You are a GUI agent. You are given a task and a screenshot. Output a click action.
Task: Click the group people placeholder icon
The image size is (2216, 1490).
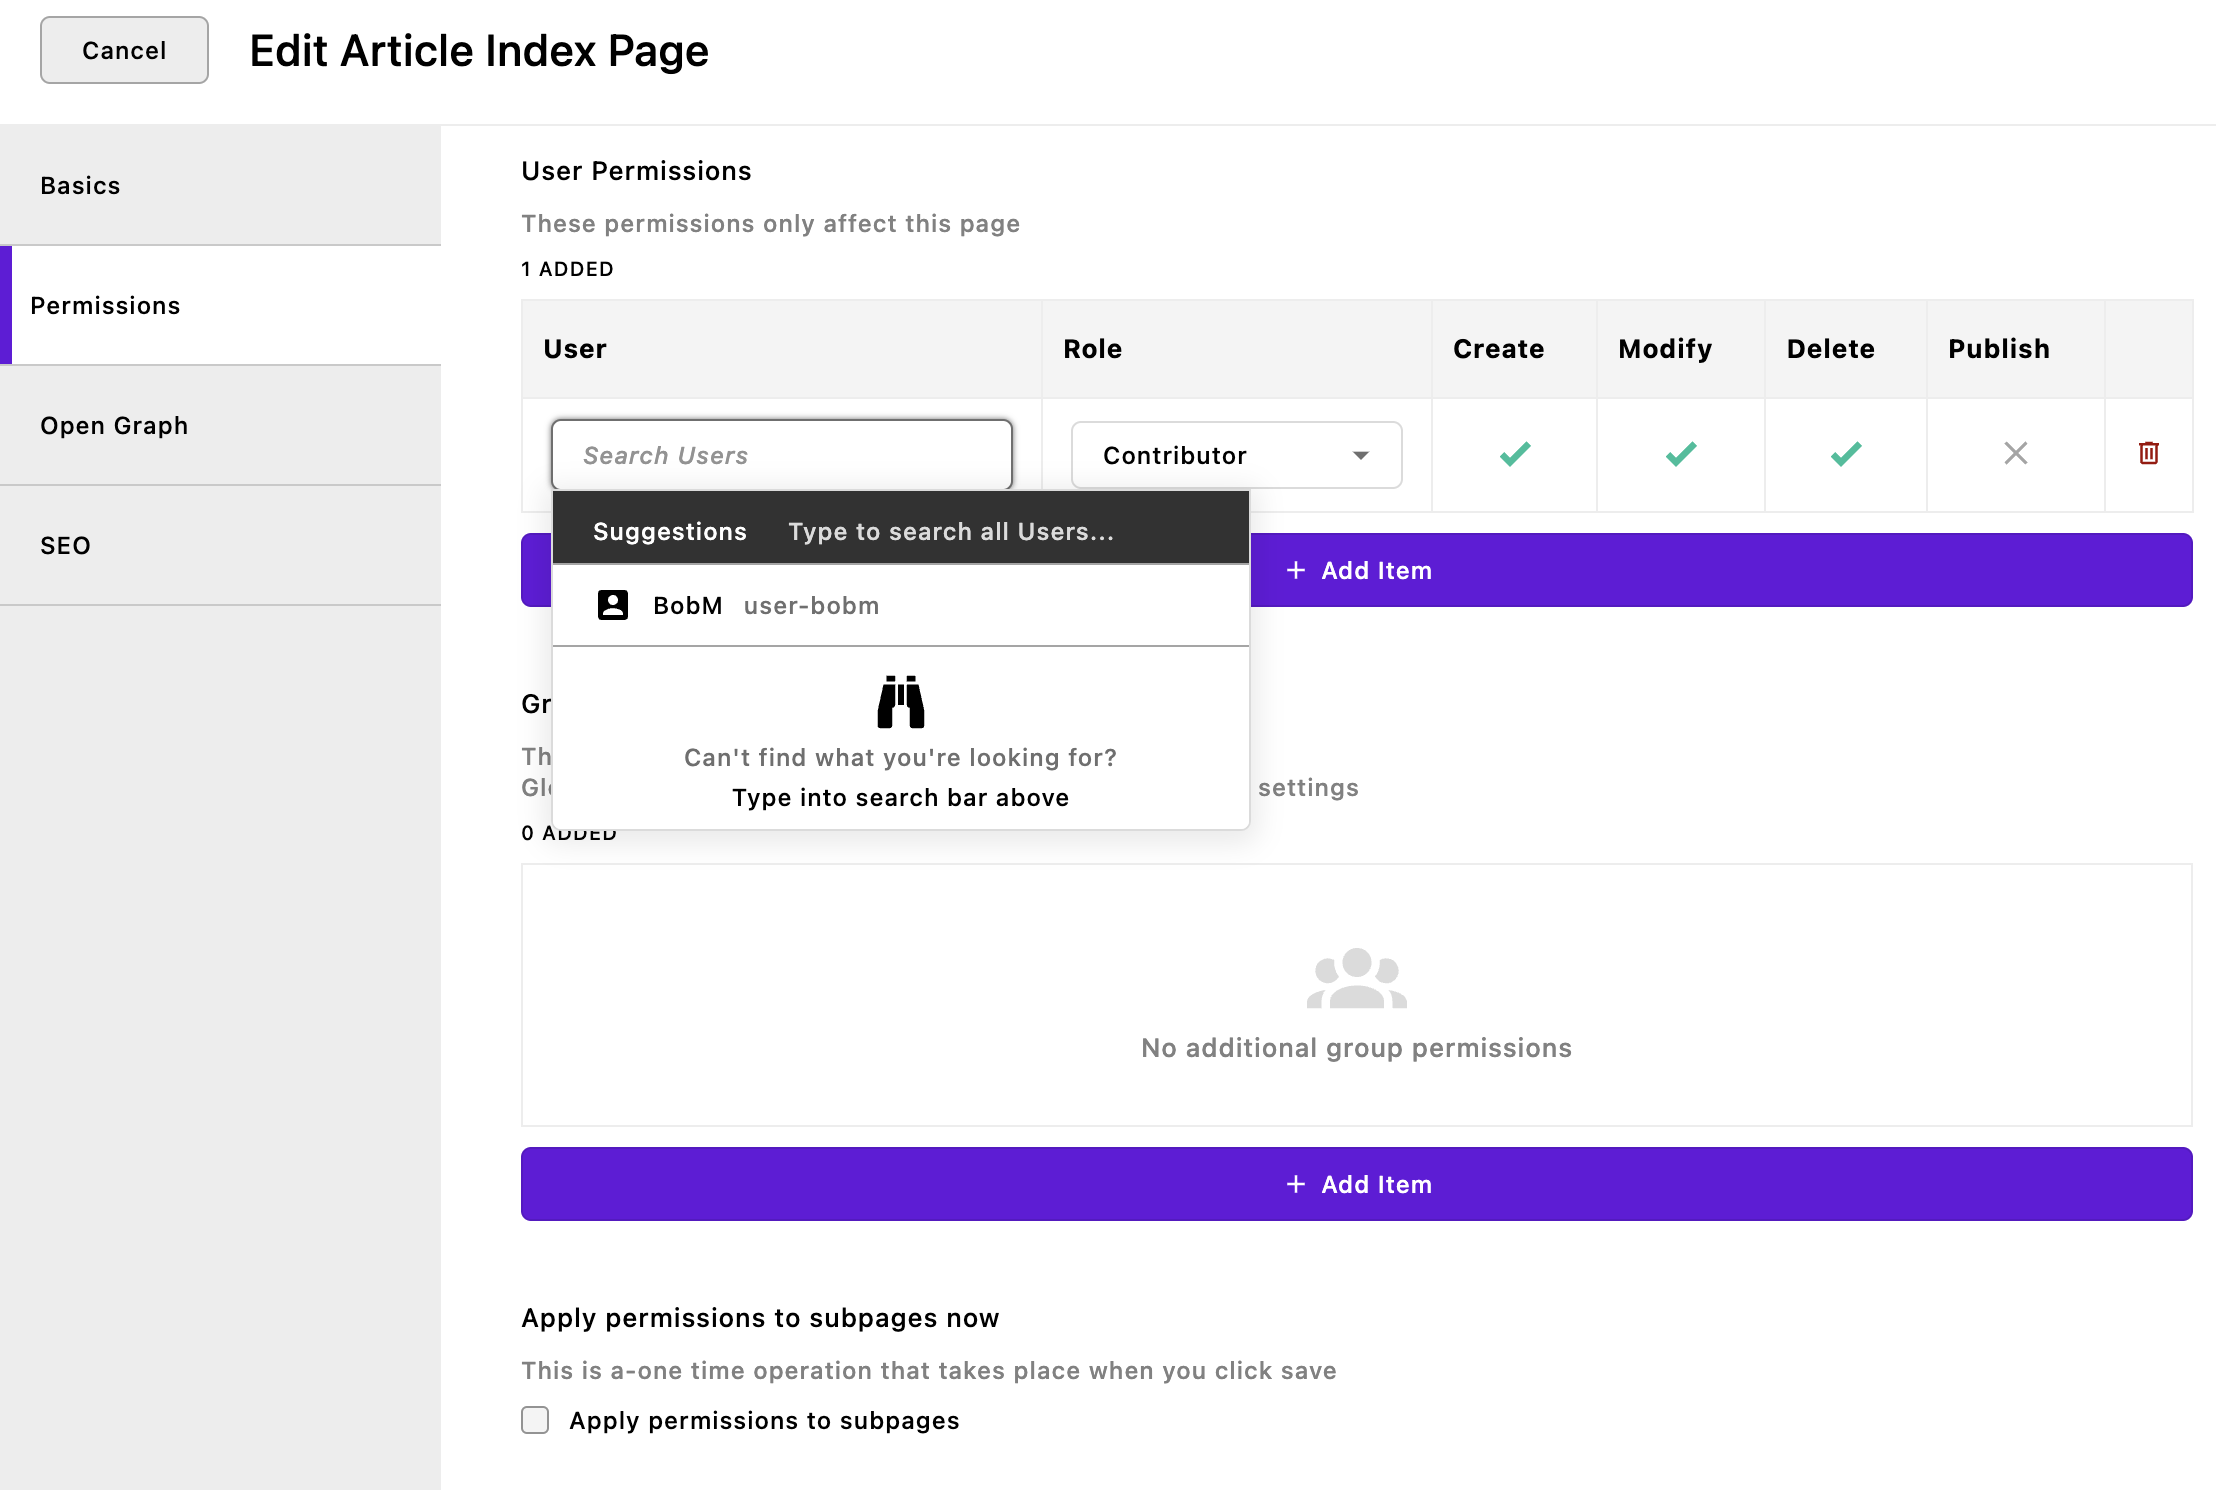pos(1356,978)
